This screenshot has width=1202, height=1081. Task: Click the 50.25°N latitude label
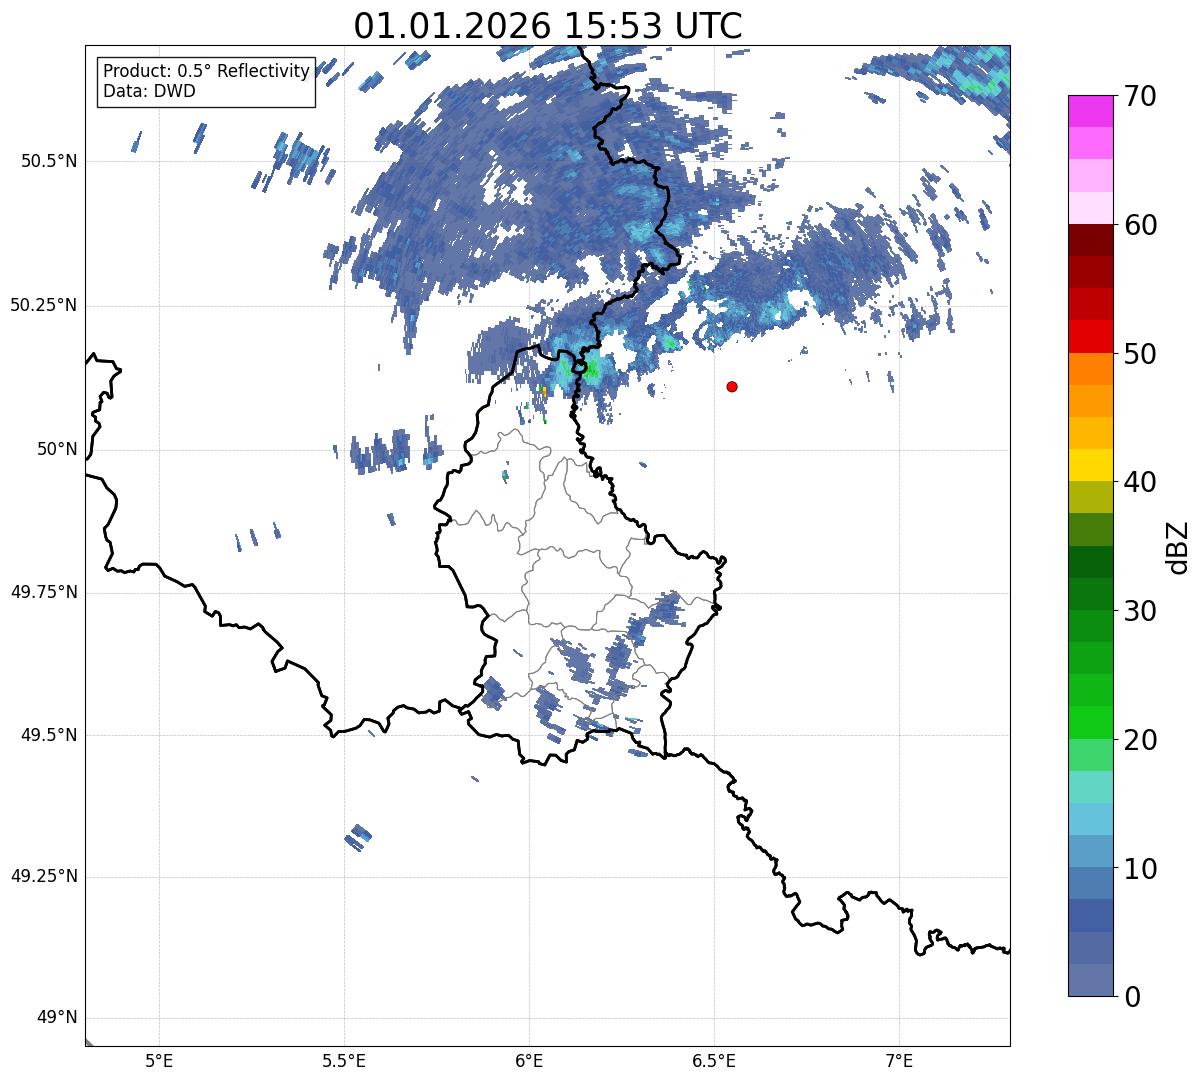coord(43,305)
